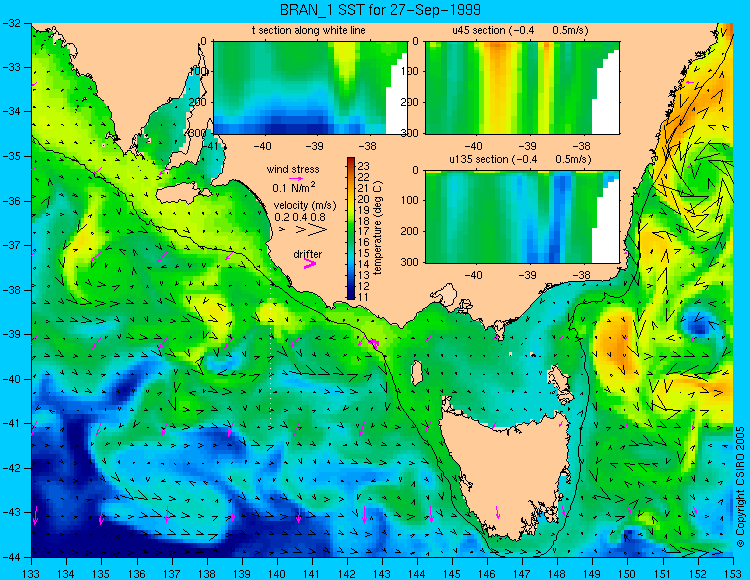
Task: Click the '-39' label under the u45 section
Action: click(x=528, y=146)
